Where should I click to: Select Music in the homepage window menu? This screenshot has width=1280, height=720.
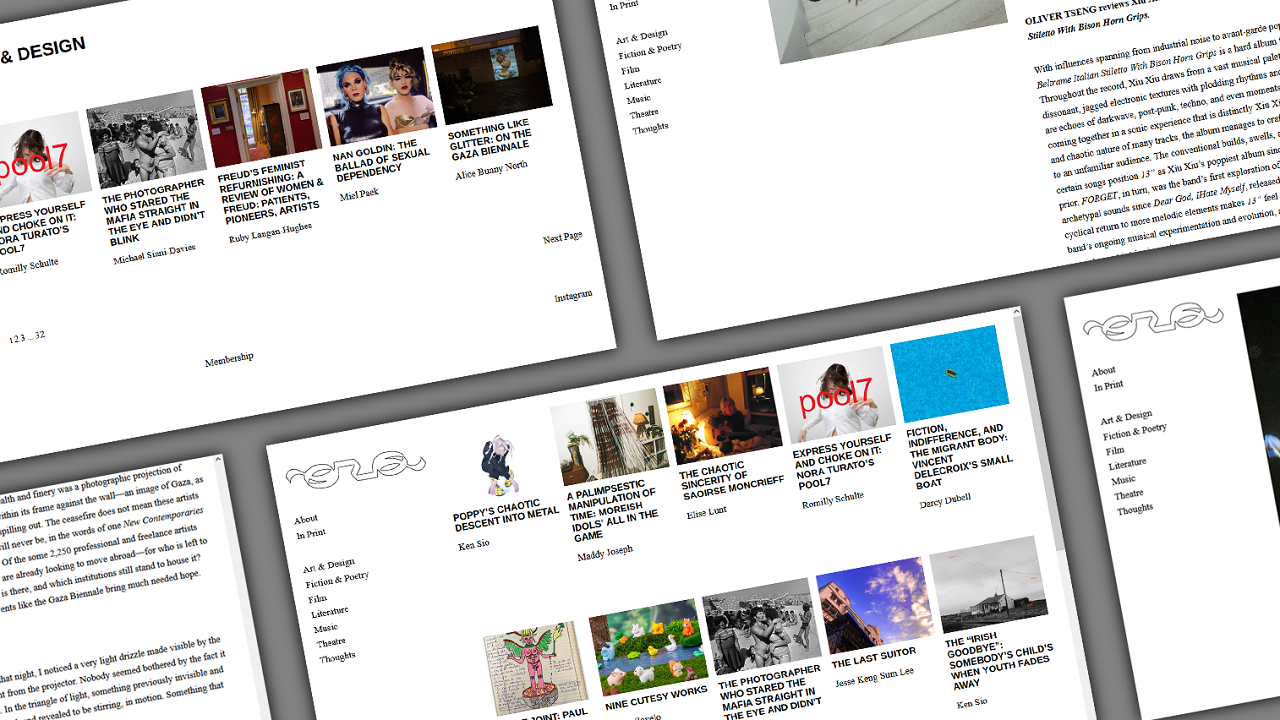tap(326, 629)
